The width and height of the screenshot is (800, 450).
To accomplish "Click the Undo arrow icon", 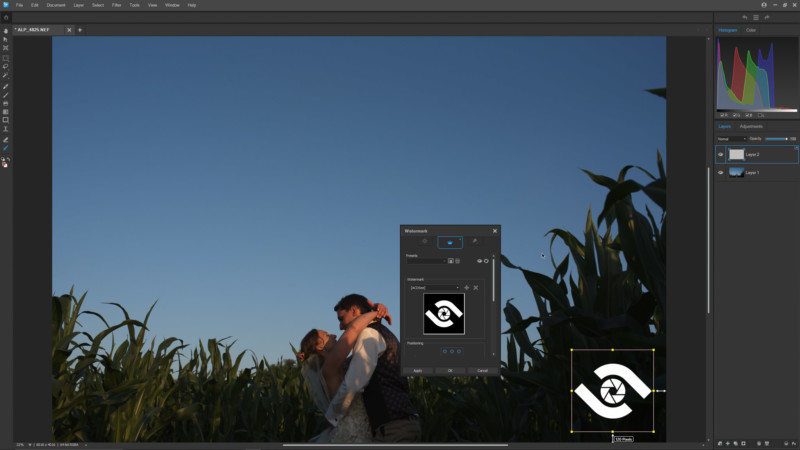I will (745, 17).
